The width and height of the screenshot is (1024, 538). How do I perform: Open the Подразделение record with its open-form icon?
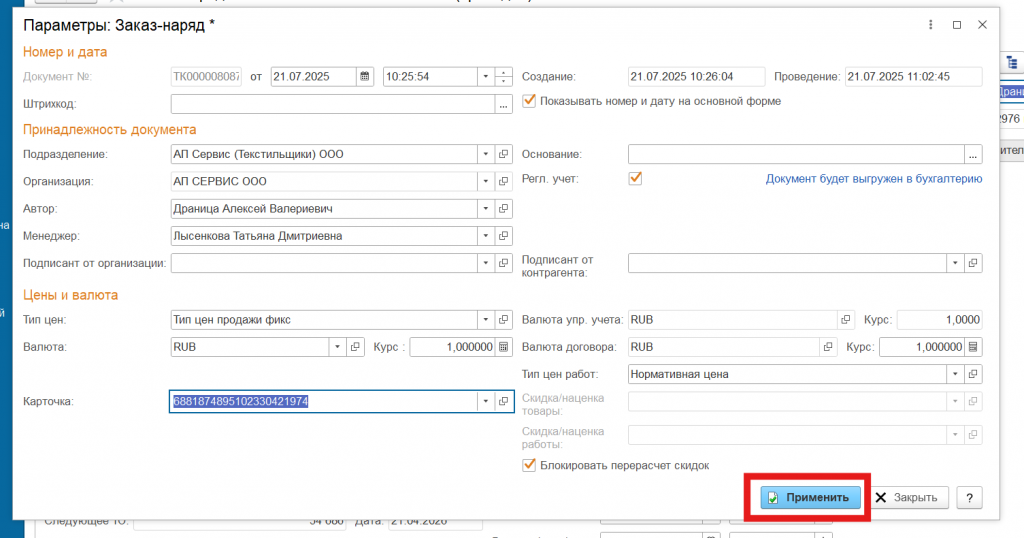(504, 154)
